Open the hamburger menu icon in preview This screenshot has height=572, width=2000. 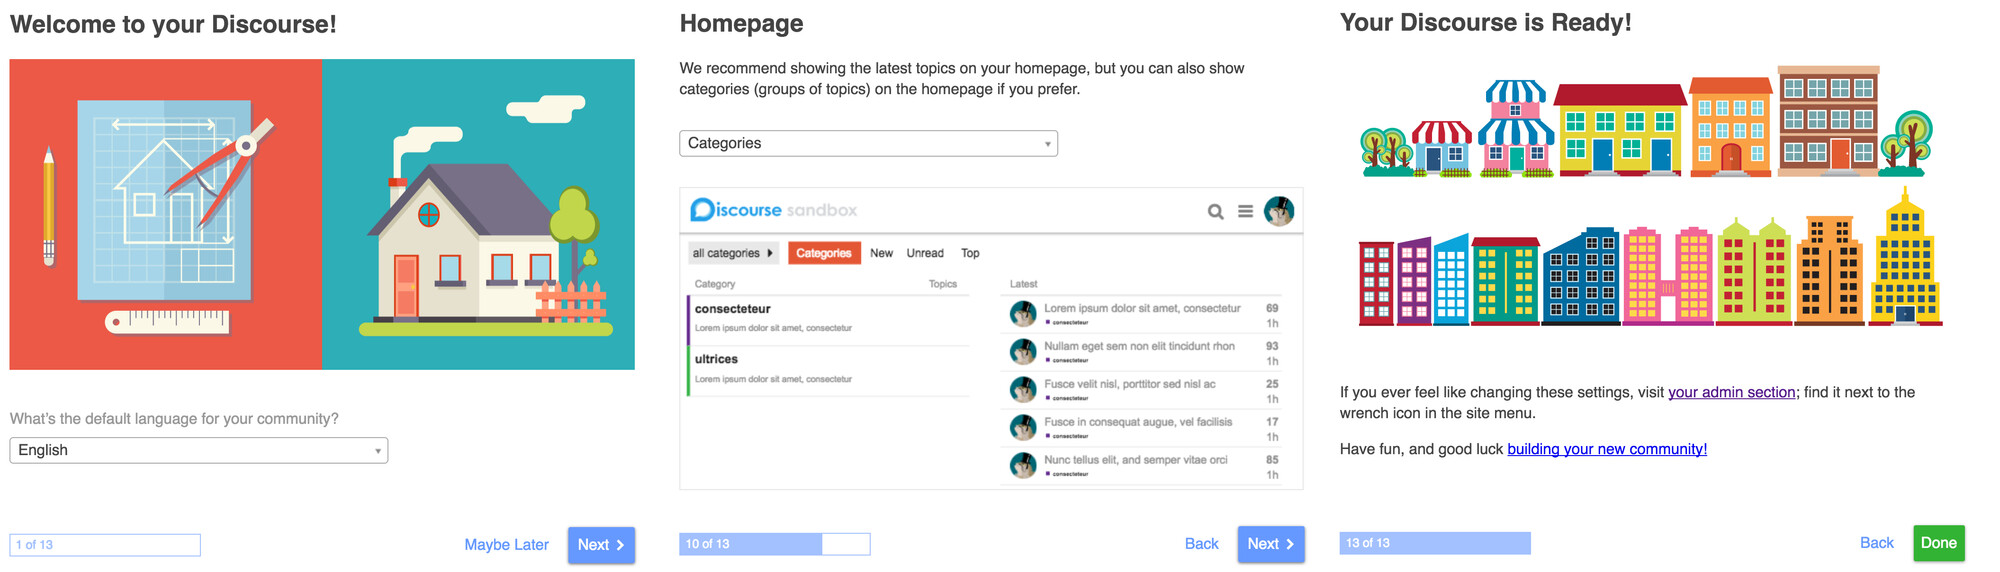[1245, 212]
